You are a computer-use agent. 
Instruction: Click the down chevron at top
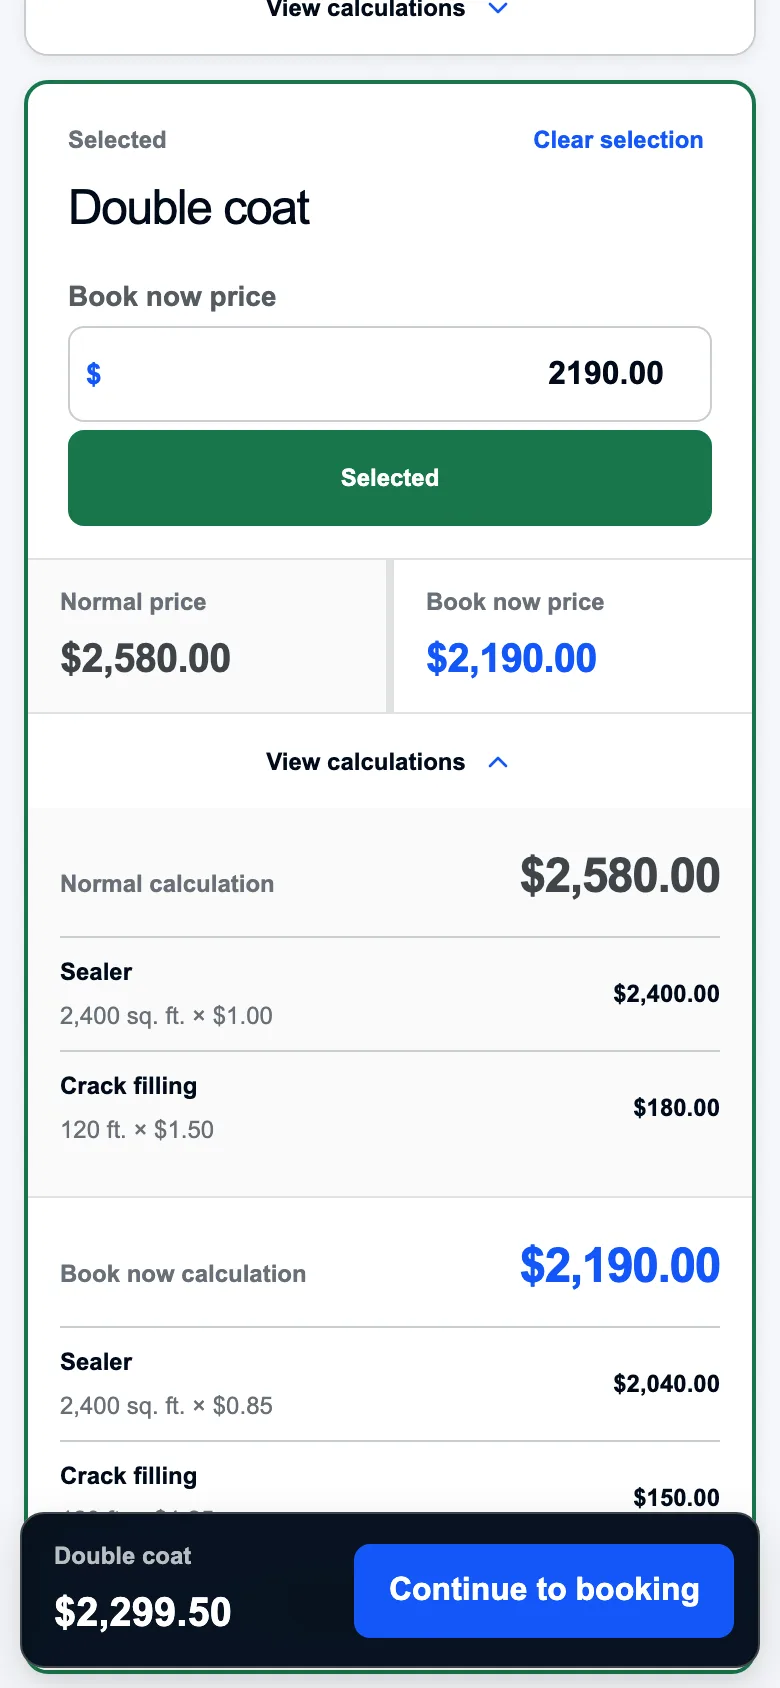click(498, 9)
